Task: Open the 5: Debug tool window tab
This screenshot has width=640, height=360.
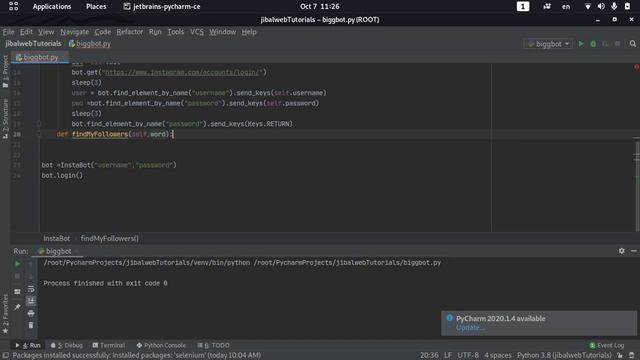Action: click(67, 345)
